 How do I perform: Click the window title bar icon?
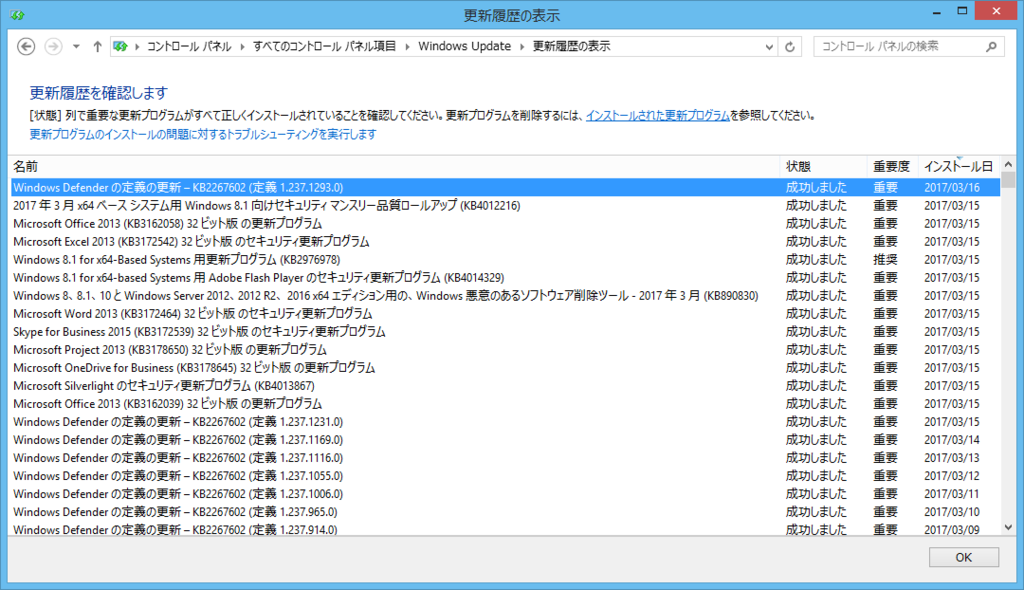[17, 14]
